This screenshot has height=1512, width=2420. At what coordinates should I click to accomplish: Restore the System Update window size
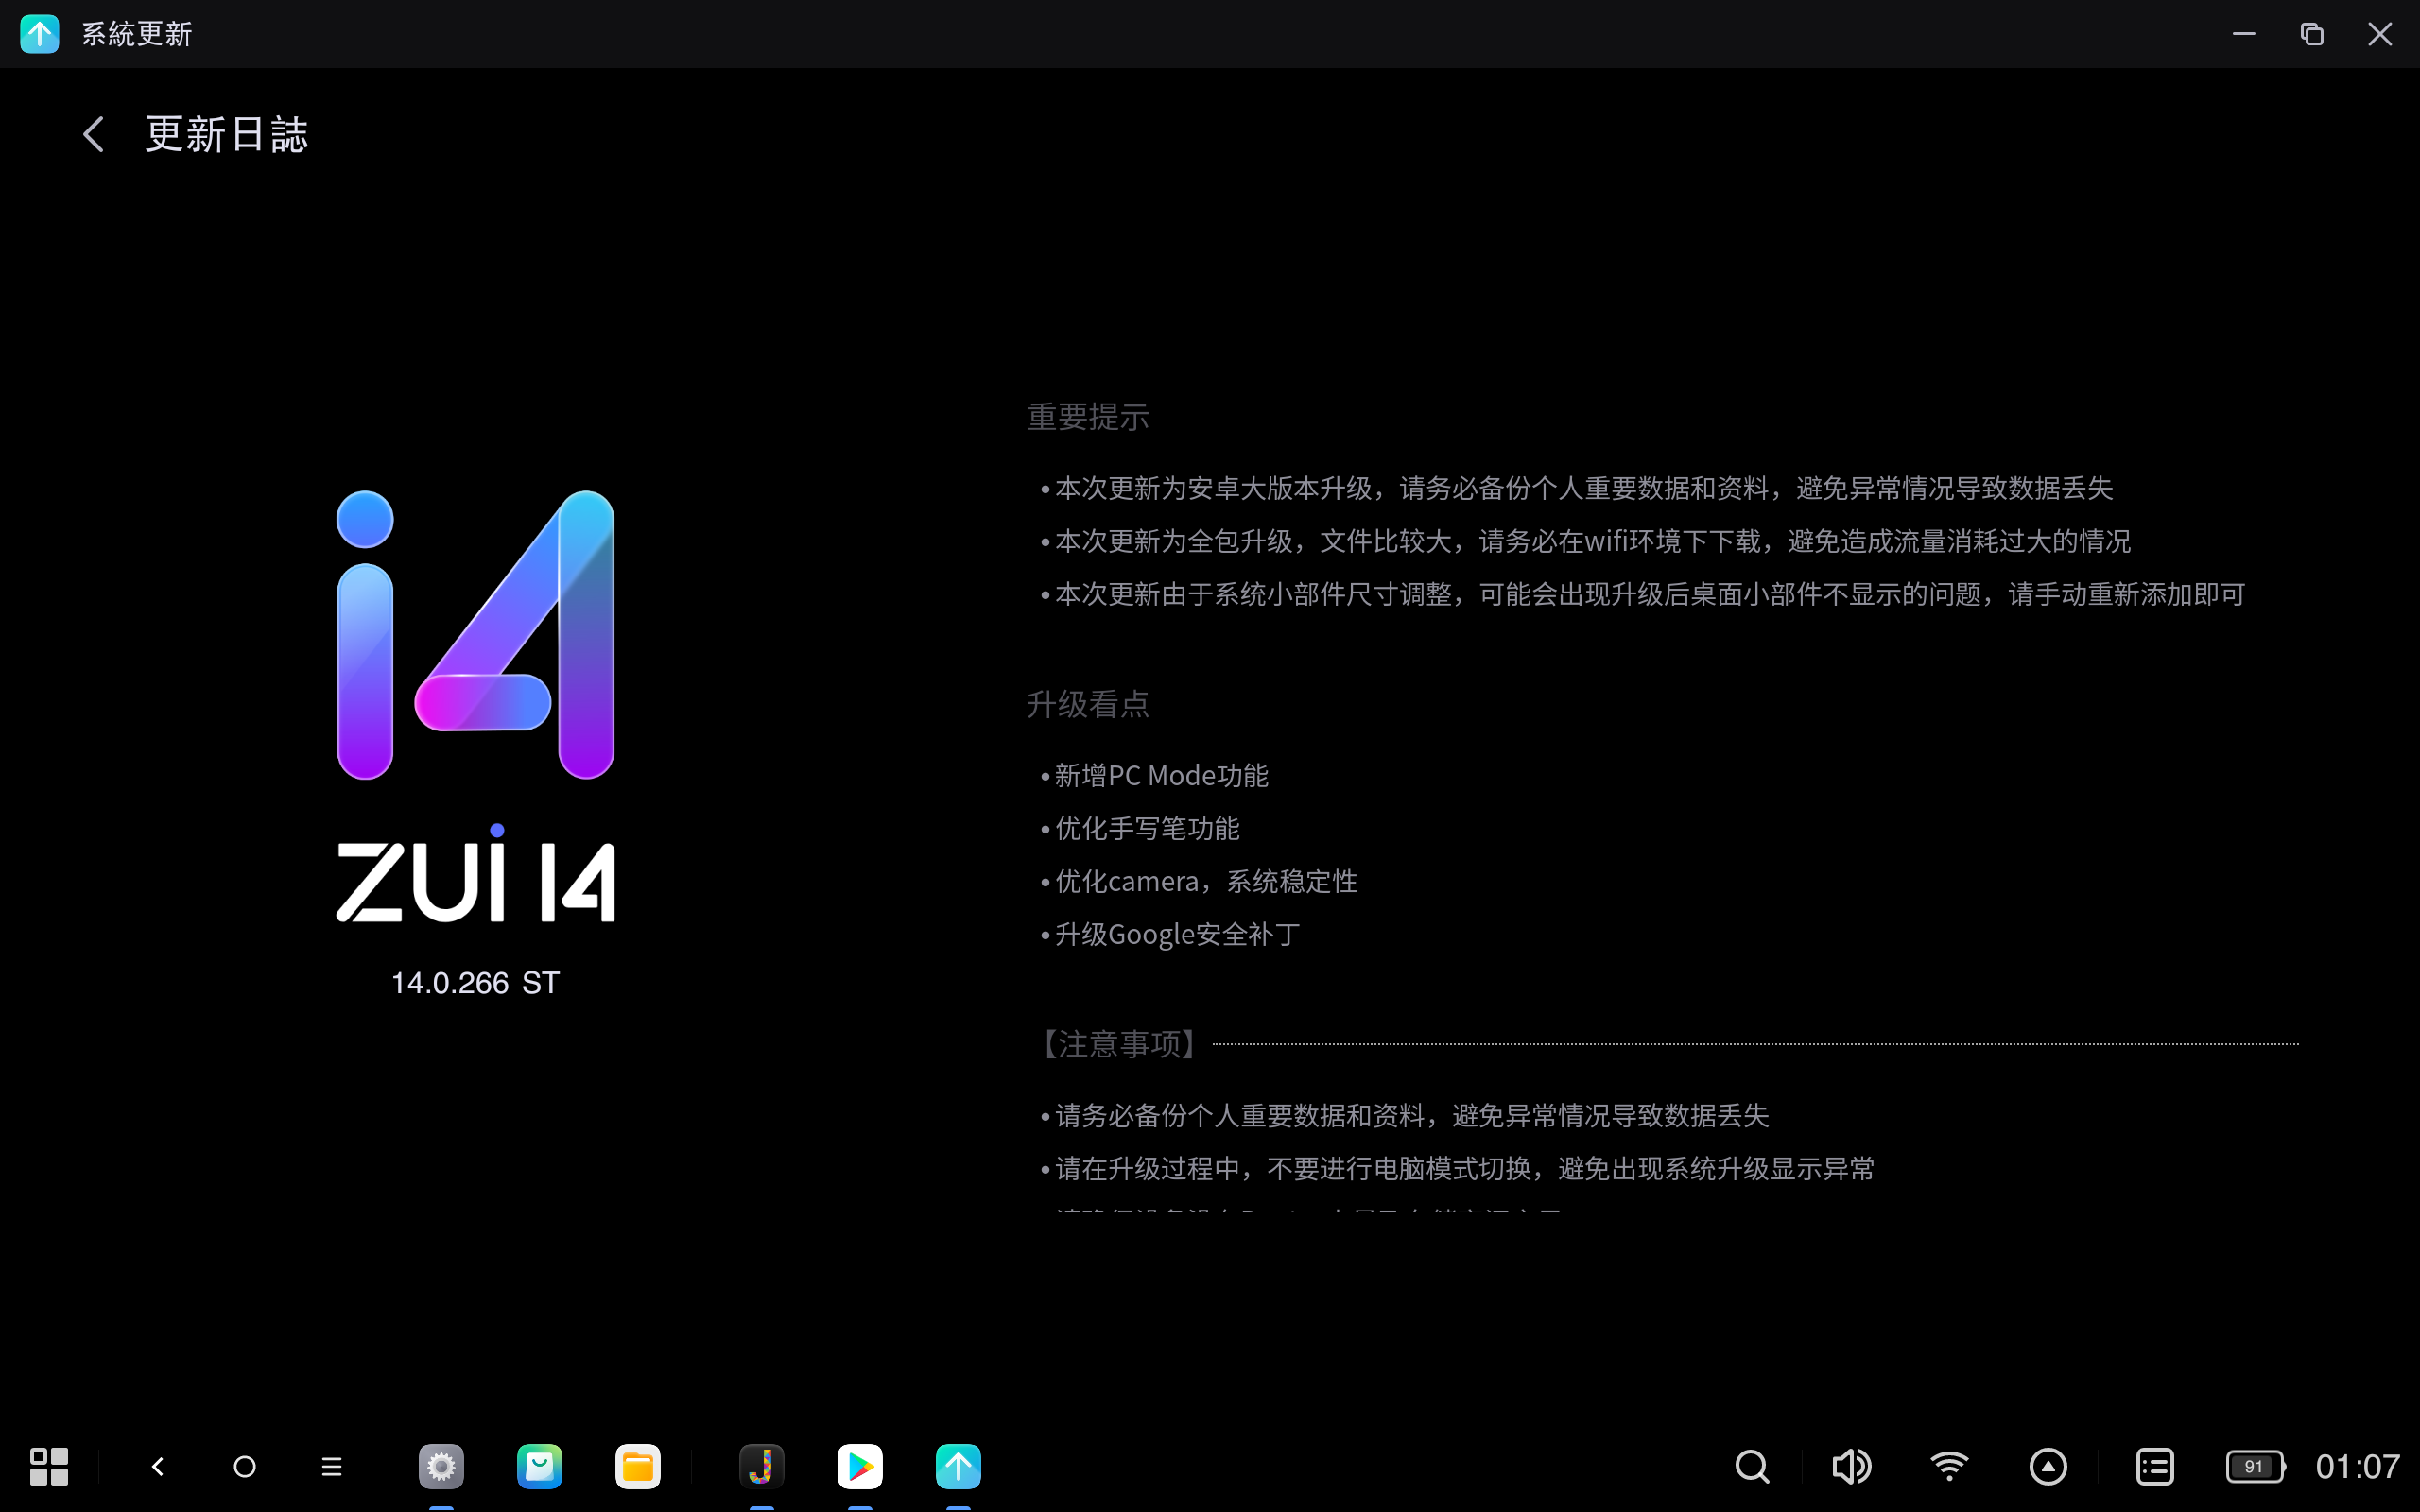[2312, 34]
